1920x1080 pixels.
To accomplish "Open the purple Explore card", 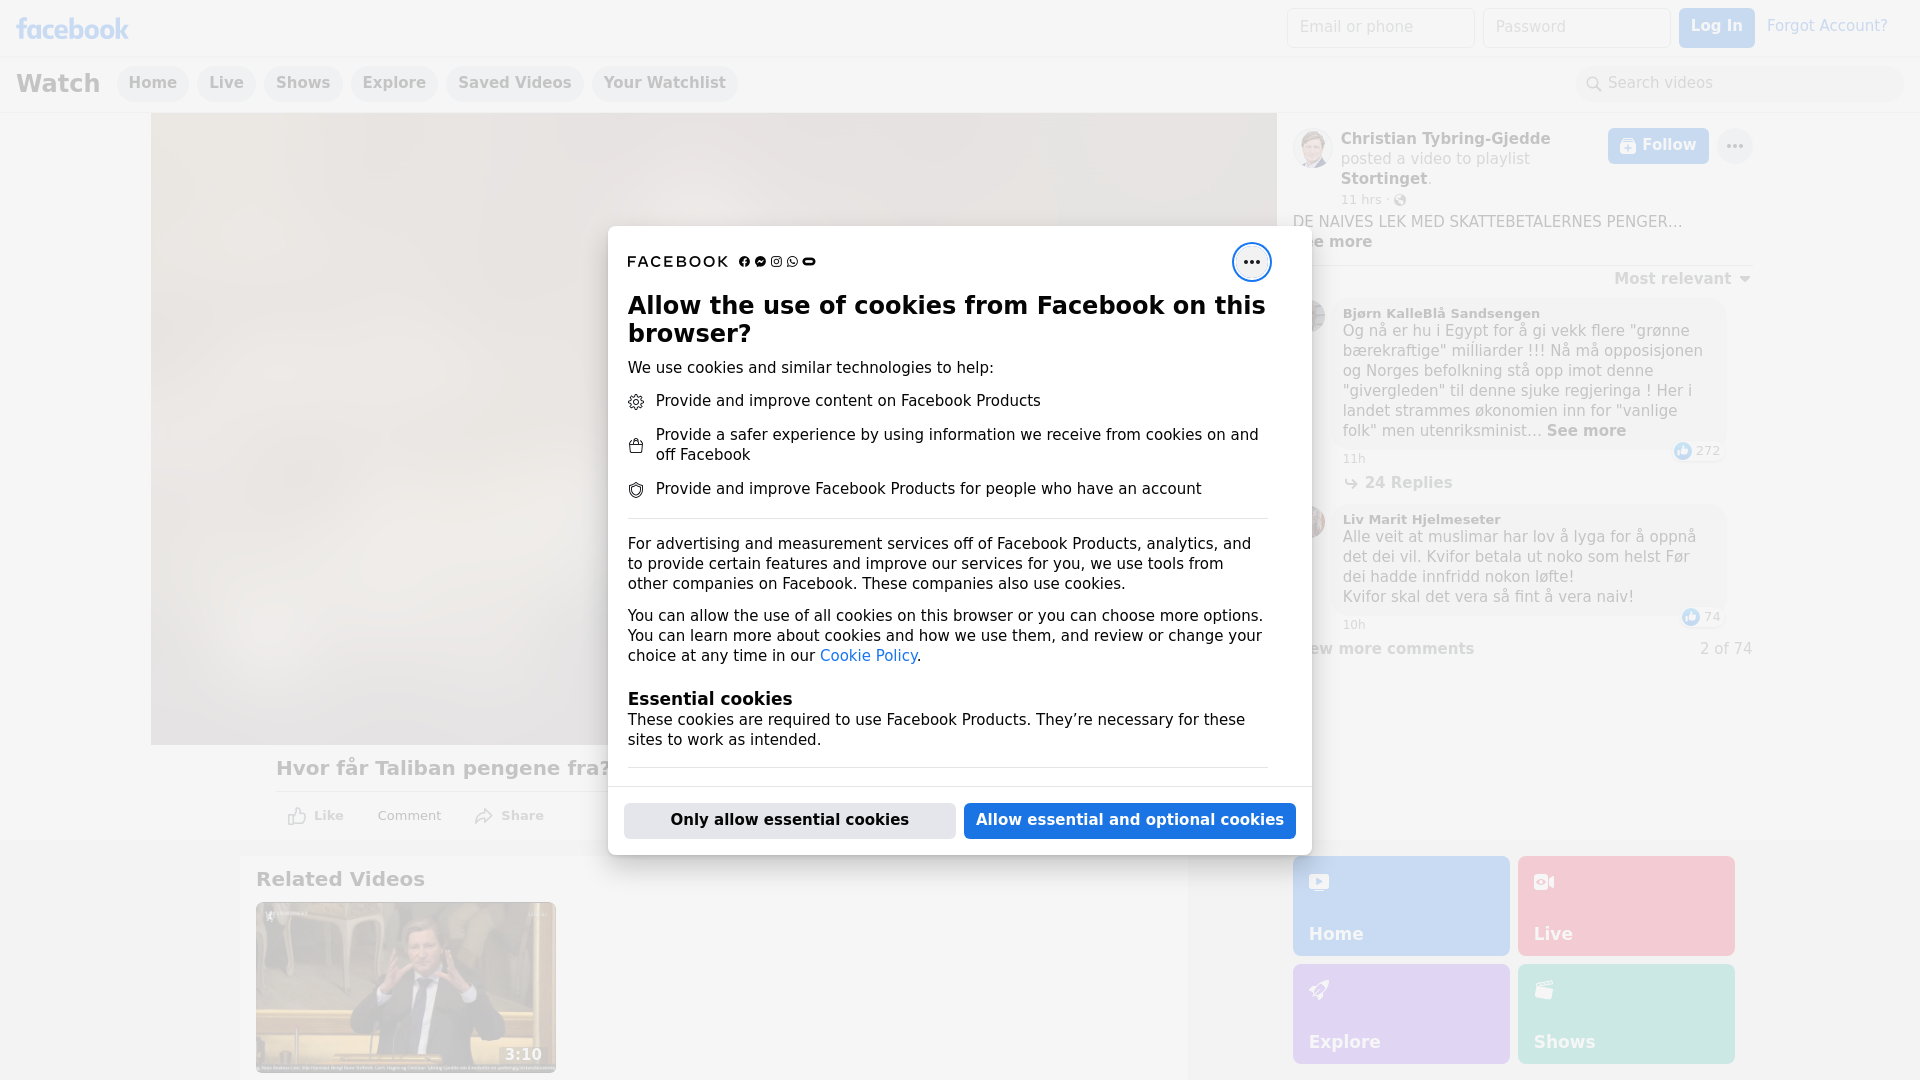I will pos(1401,1014).
